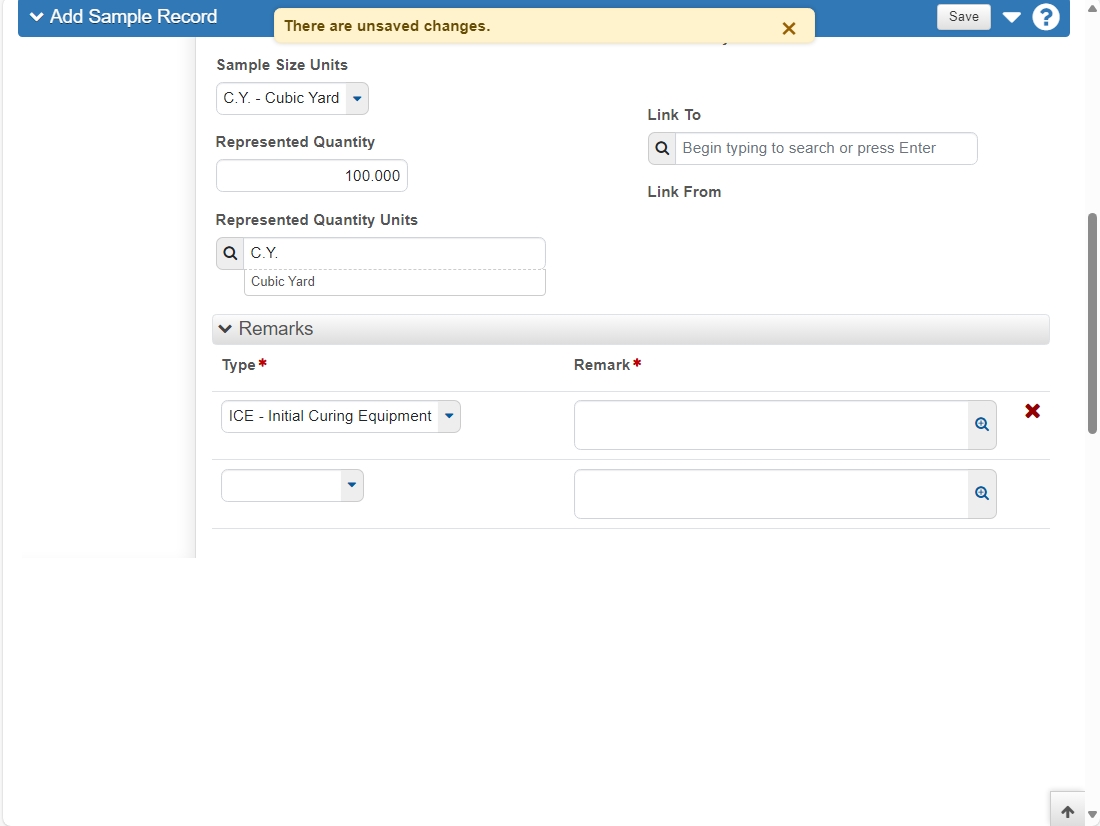Open the ICE - Initial Curing Equipment type dropdown
Viewport: 1100px width, 826px height.
(340, 416)
